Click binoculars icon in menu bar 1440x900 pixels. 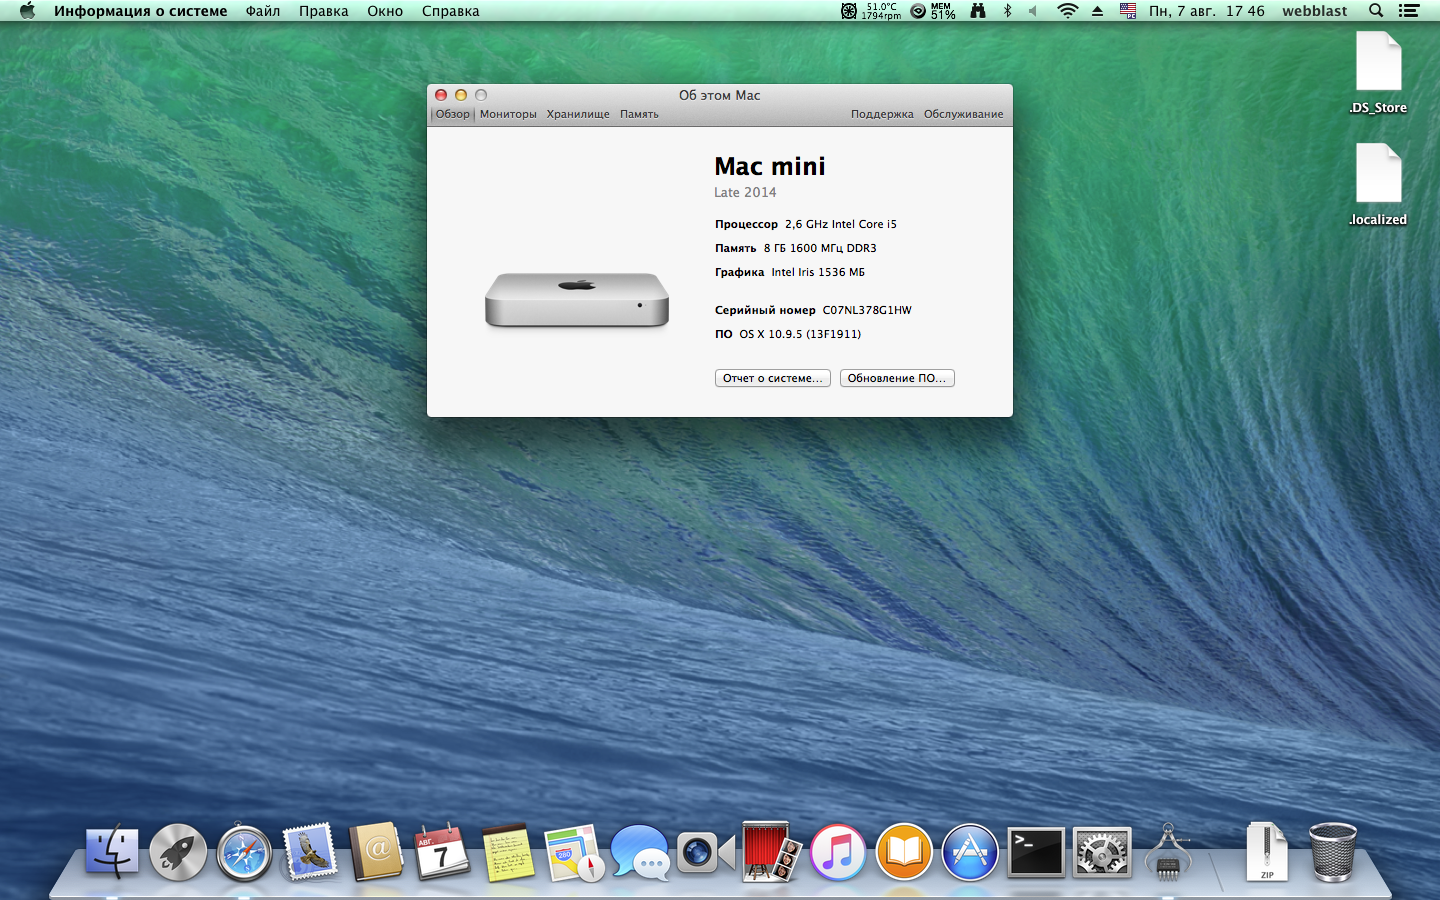tap(978, 11)
